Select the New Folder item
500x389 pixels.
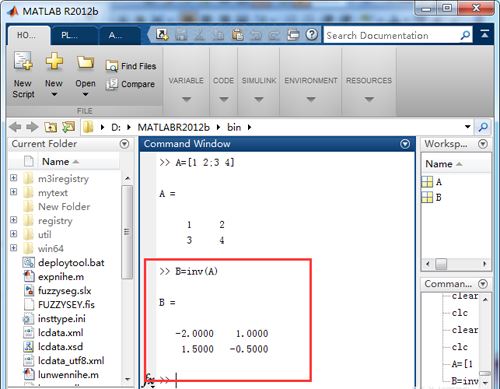pos(64,207)
